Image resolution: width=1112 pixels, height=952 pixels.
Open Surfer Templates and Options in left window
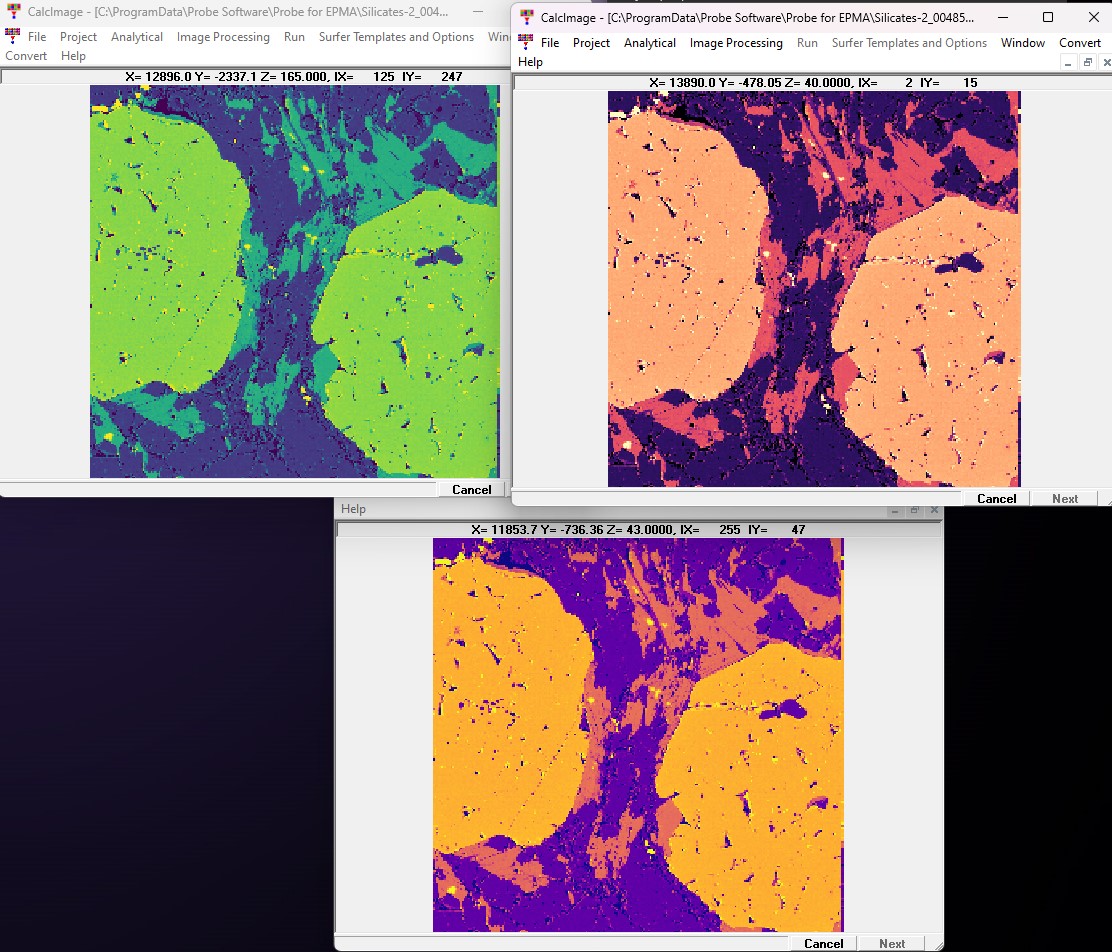[396, 37]
